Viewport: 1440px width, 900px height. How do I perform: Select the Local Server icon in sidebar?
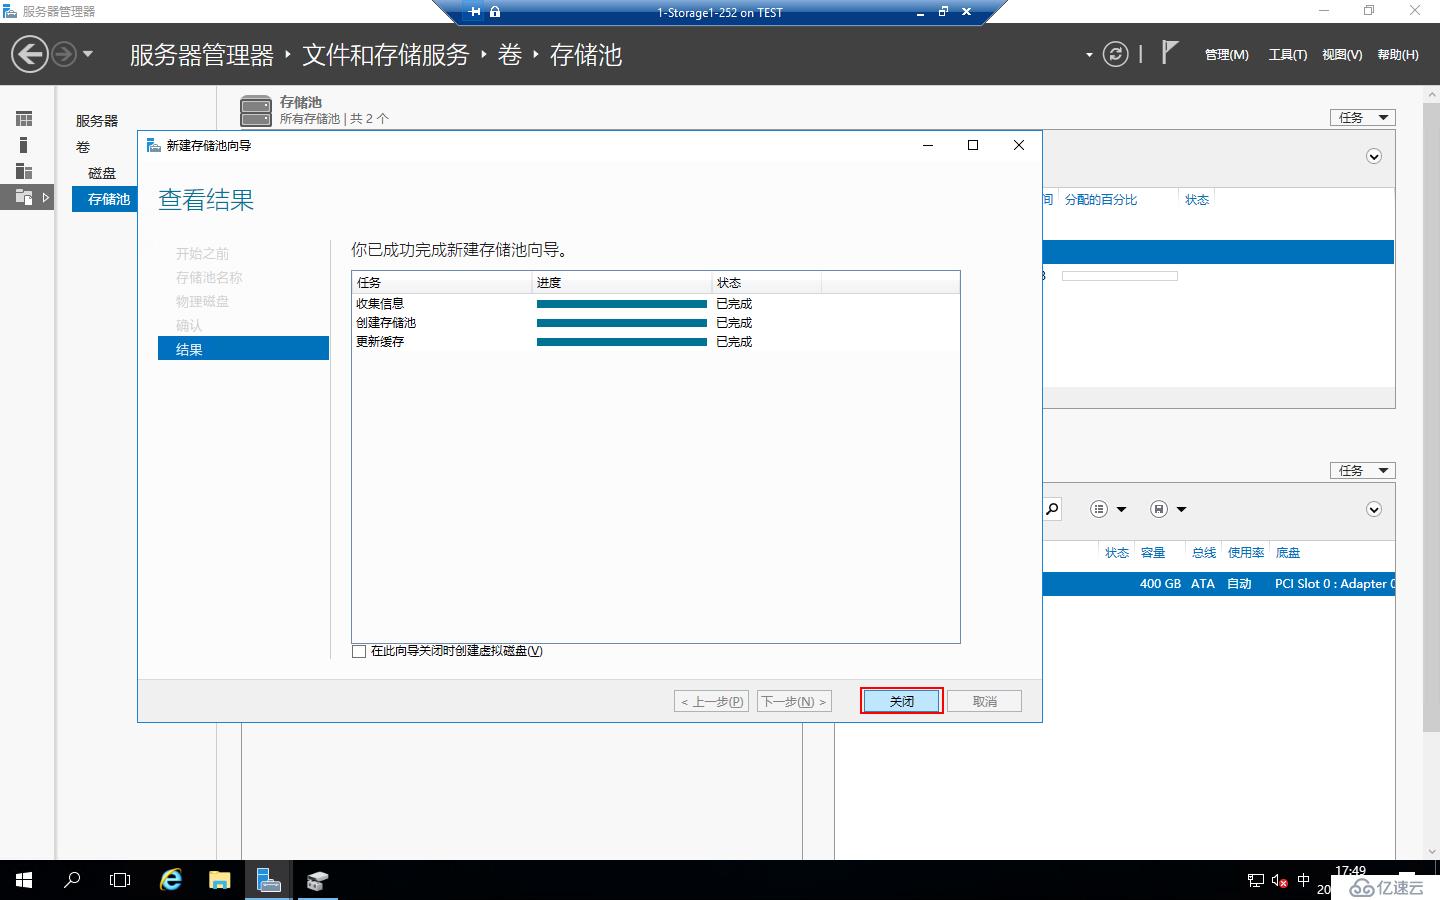pyautogui.click(x=24, y=145)
